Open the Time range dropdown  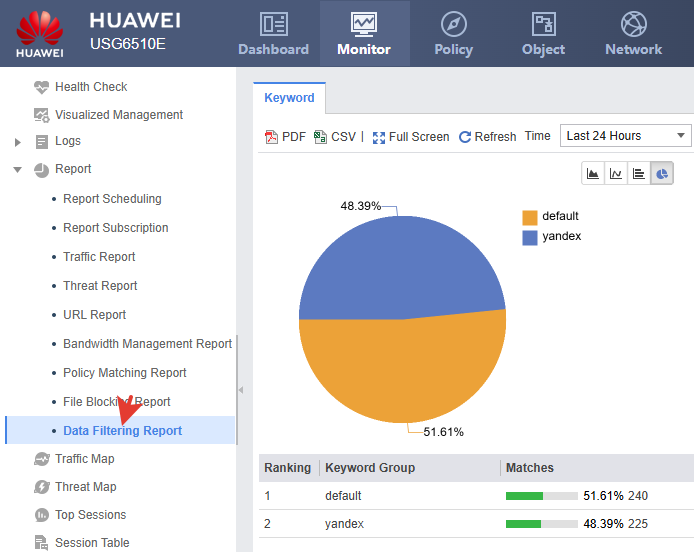(626, 136)
